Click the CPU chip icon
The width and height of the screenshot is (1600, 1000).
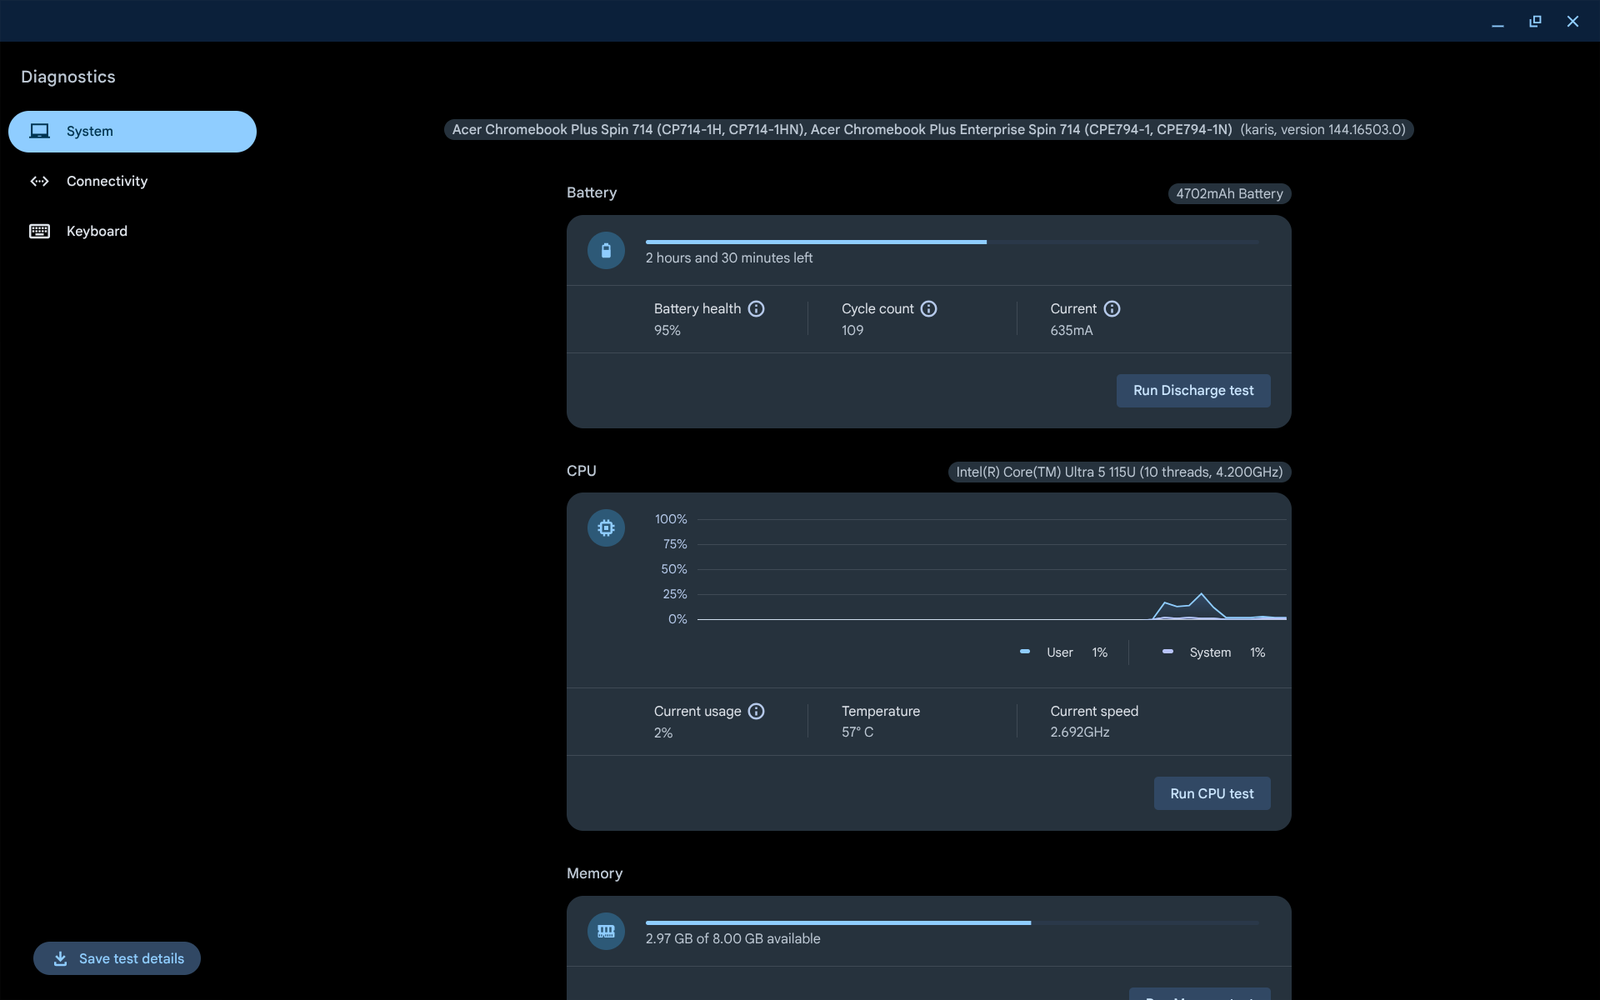(x=606, y=528)
